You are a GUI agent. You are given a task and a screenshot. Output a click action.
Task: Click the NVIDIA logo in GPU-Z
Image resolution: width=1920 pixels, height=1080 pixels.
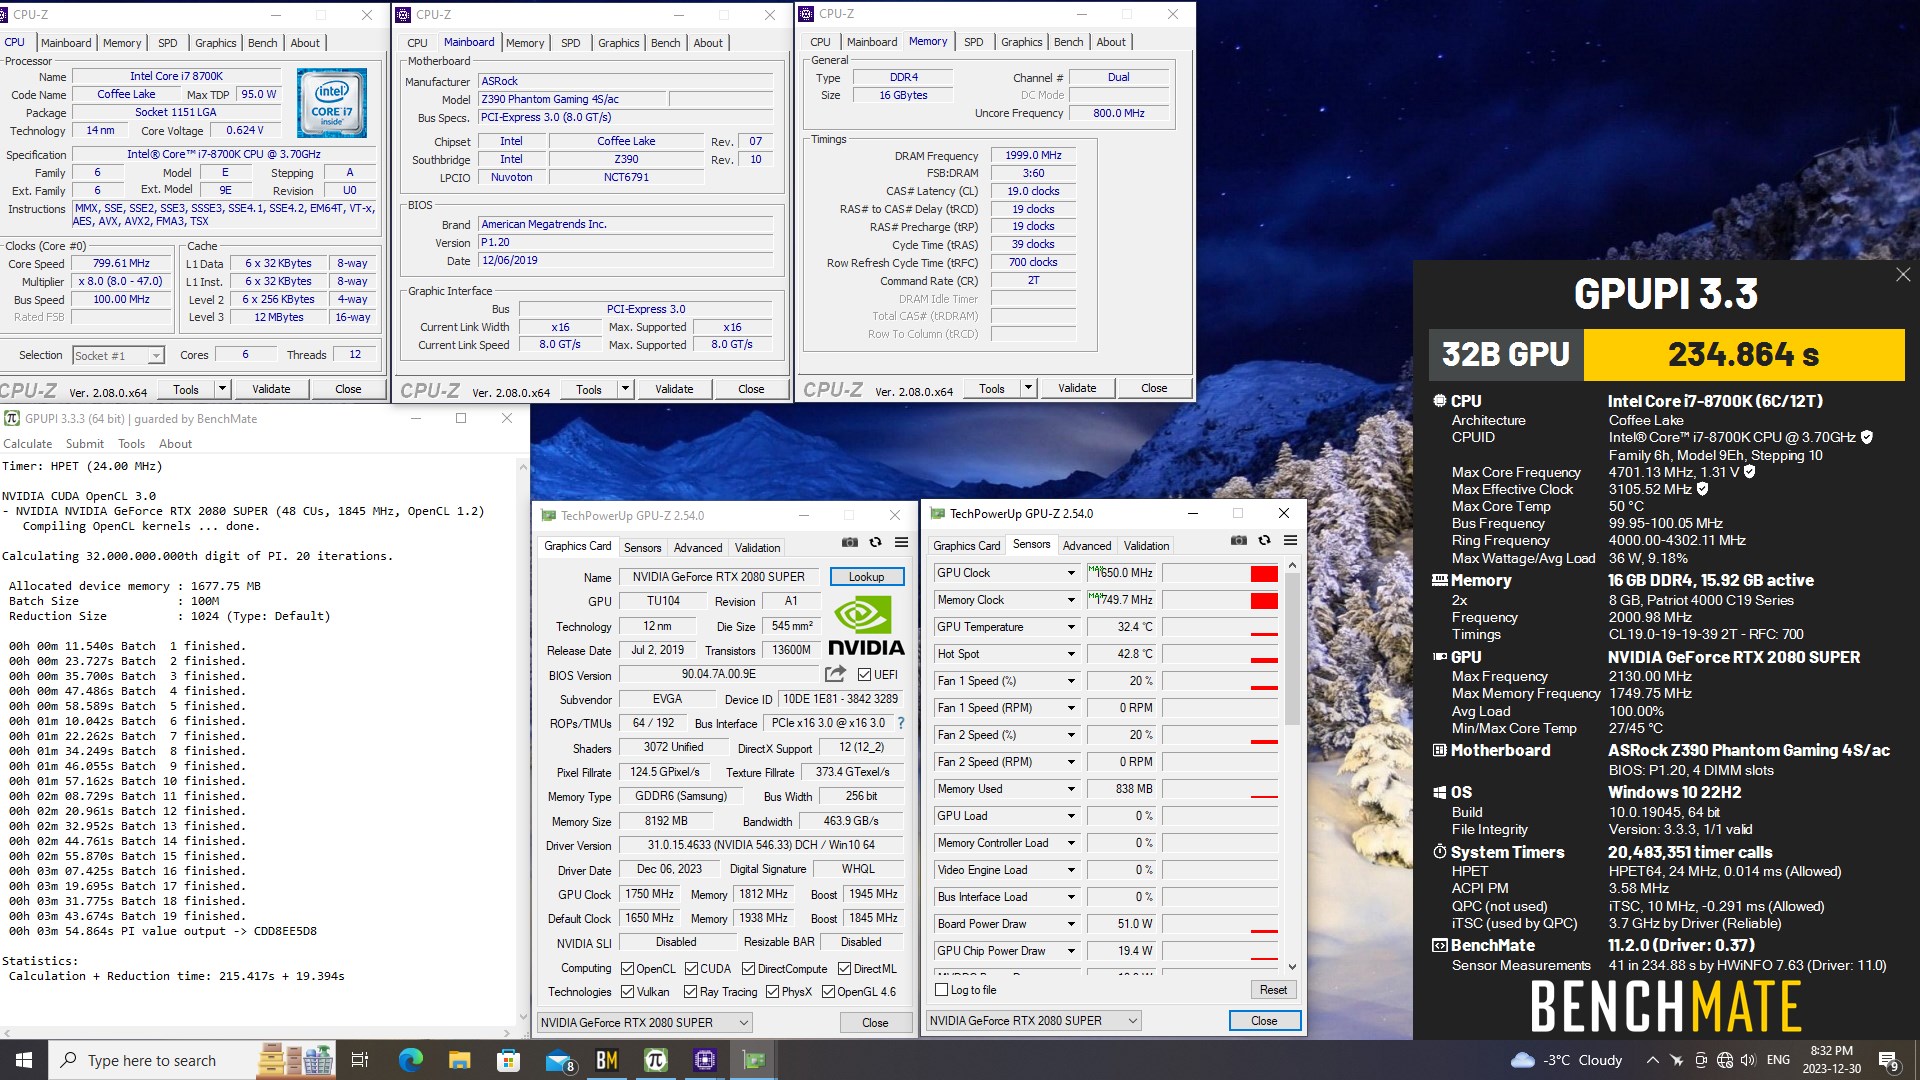point(866,627)
